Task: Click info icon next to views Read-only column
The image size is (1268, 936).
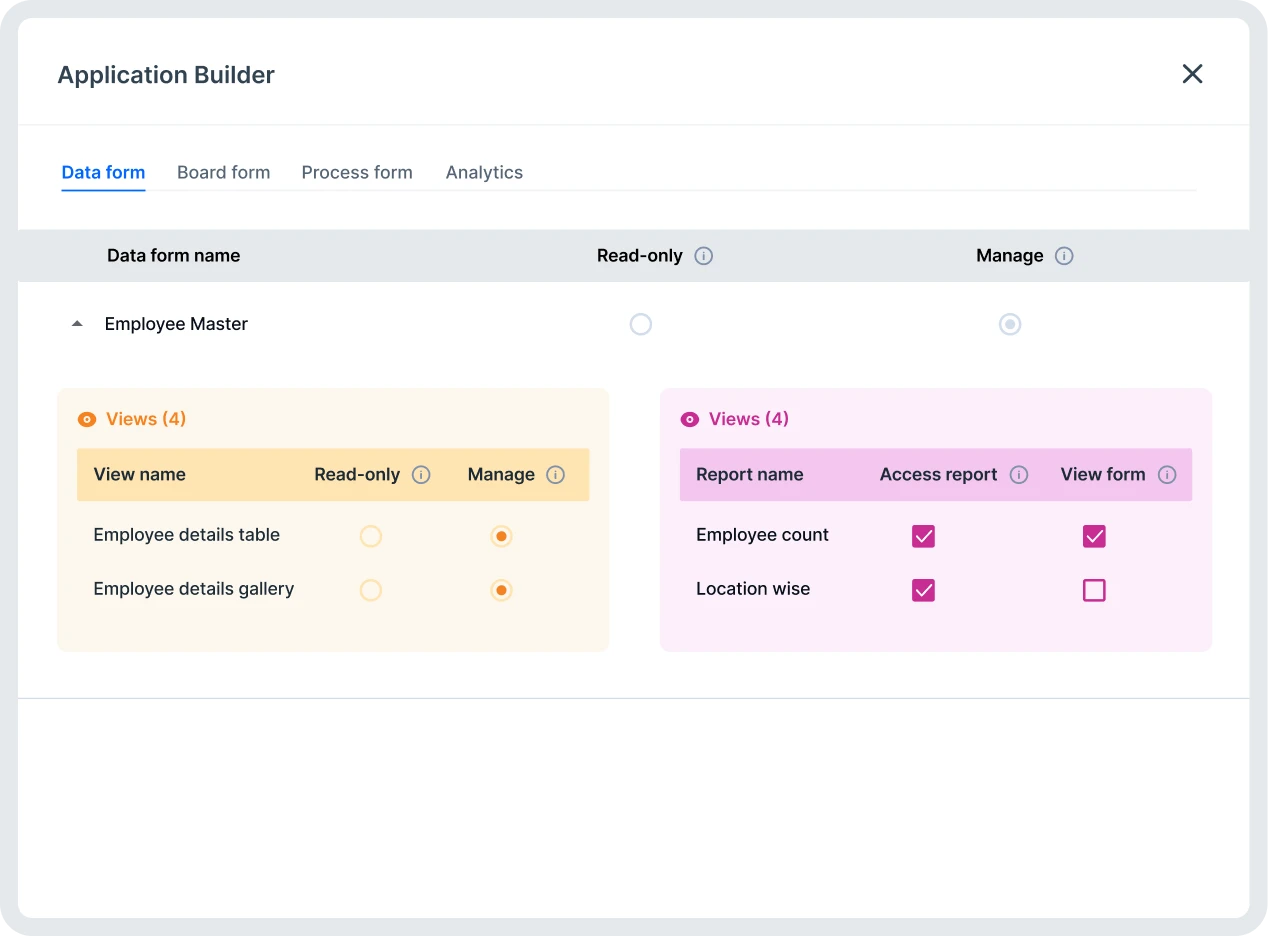Action: 421,475
